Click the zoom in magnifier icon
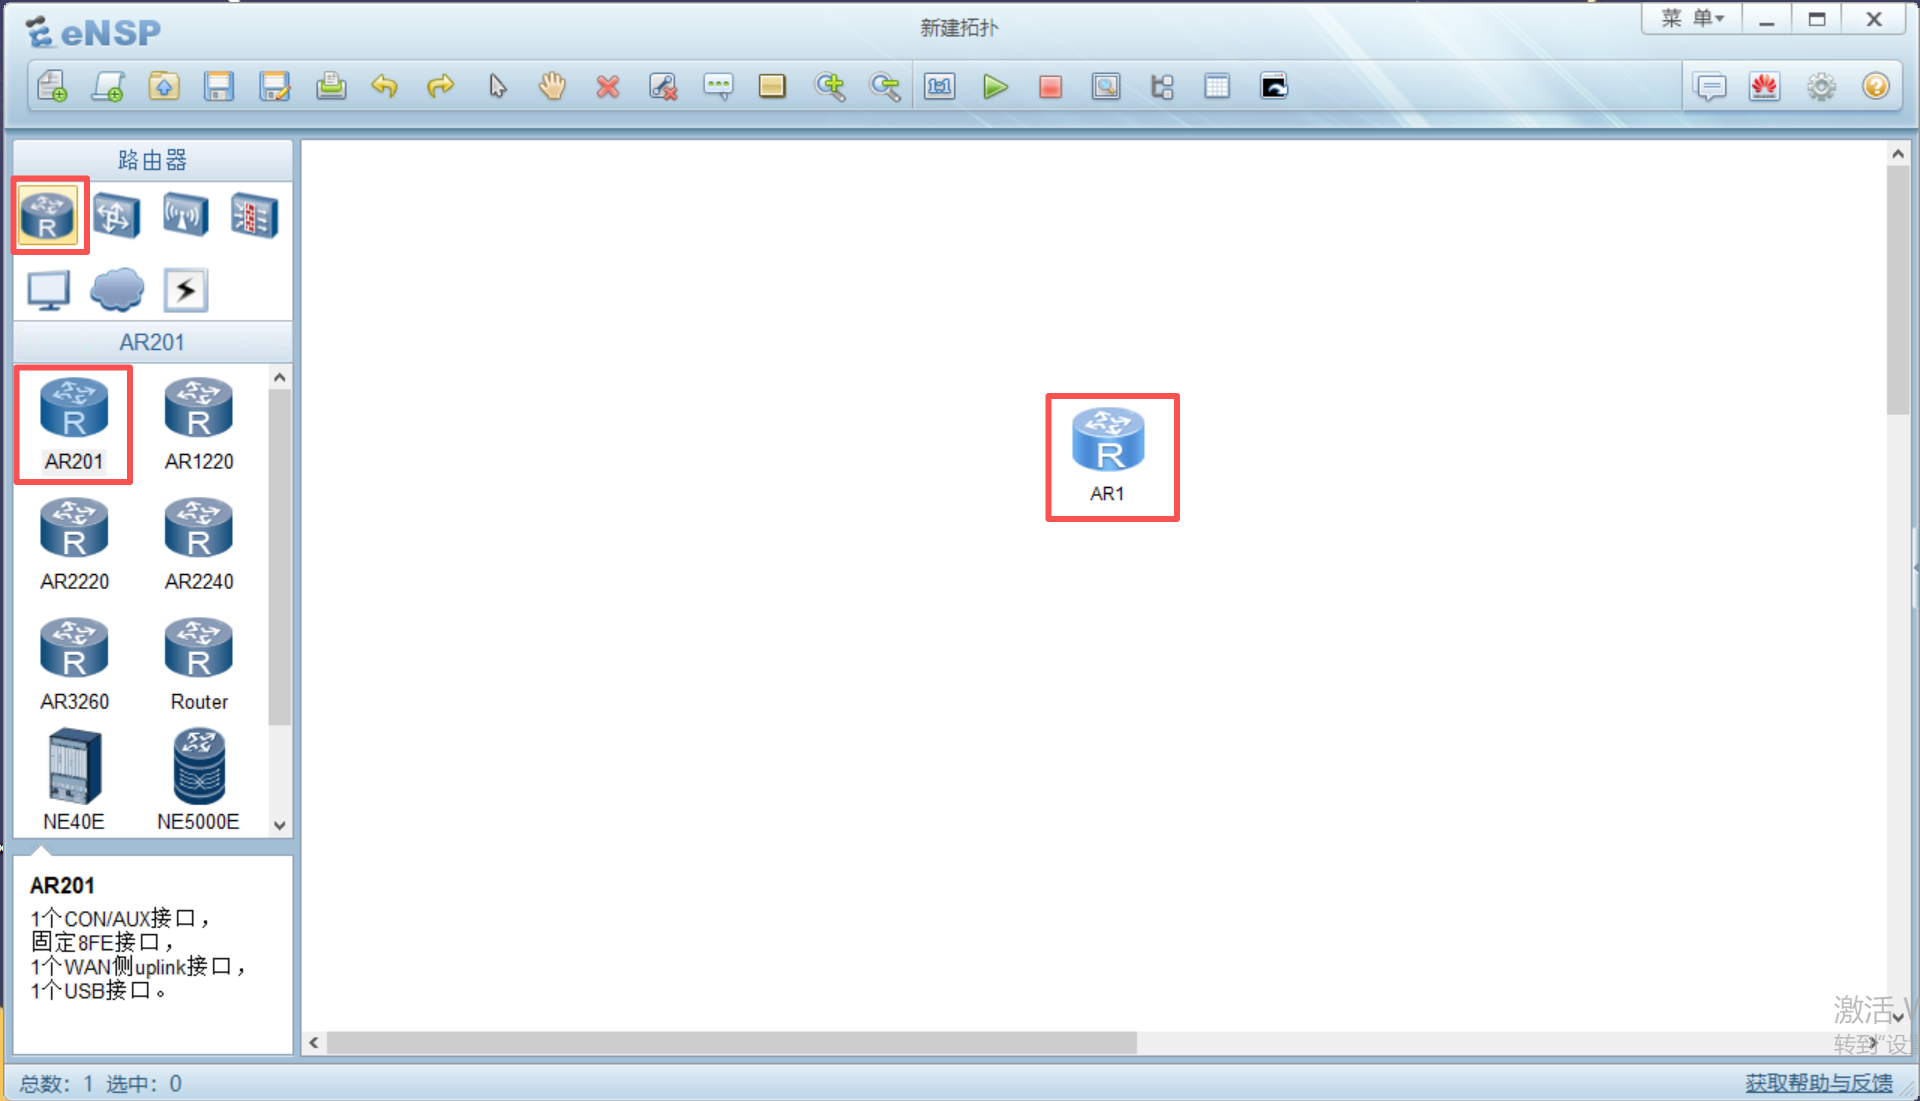The width and height of the screenshot is (1920, 1101). [829, 87]
